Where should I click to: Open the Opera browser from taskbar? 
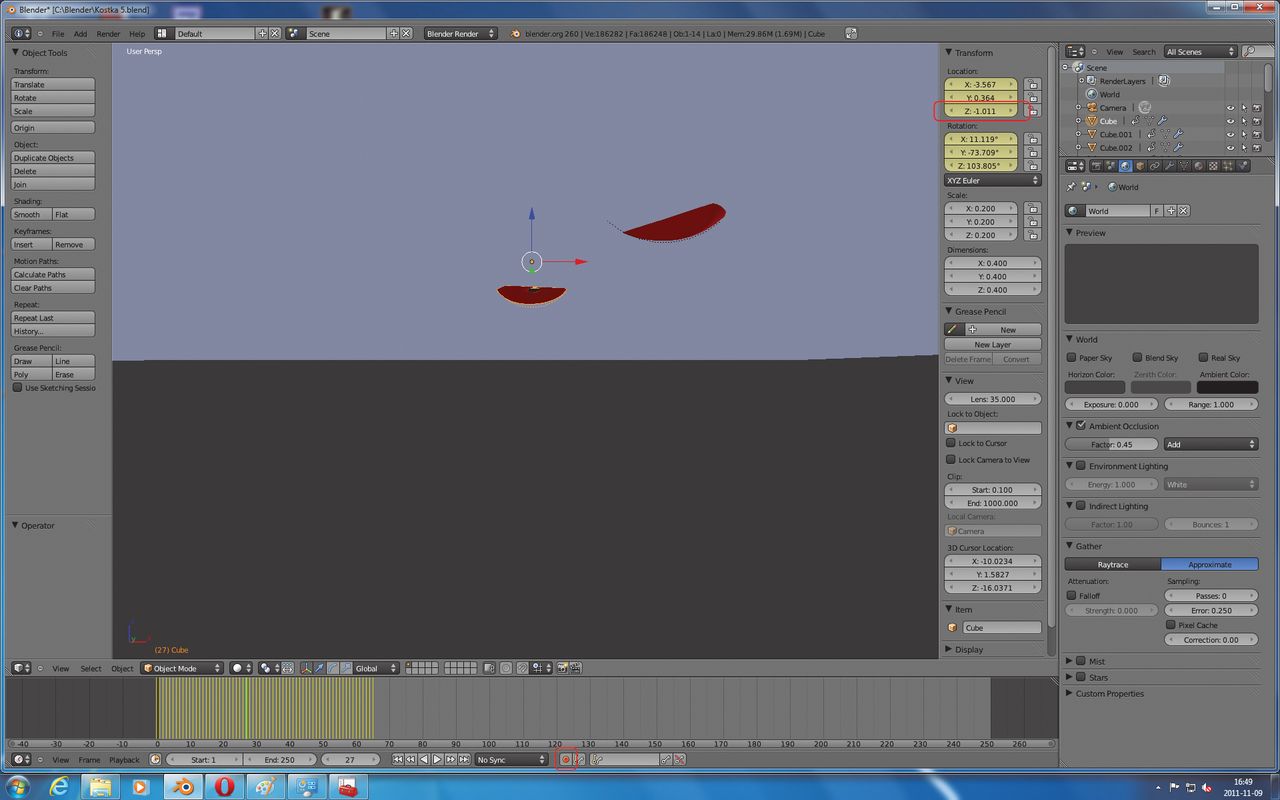[224, 786]
